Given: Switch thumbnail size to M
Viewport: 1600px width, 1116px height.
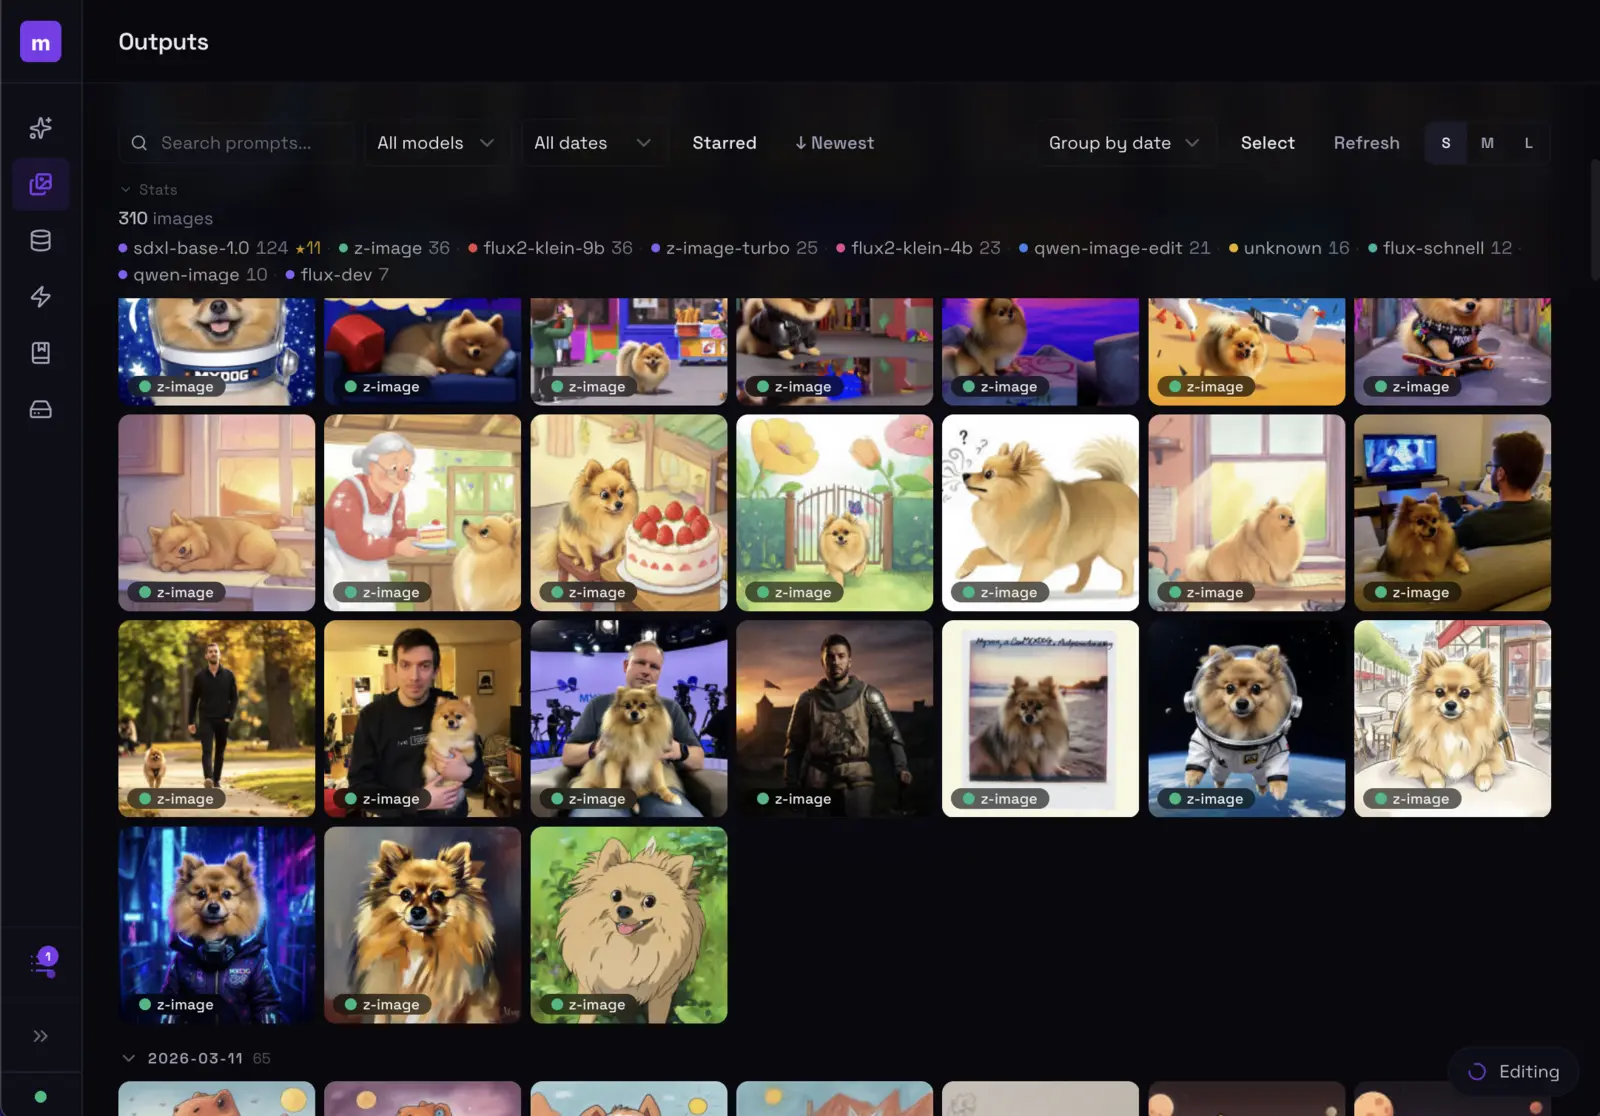Looking at the screenshot, I should click(x=1487, y=143).
